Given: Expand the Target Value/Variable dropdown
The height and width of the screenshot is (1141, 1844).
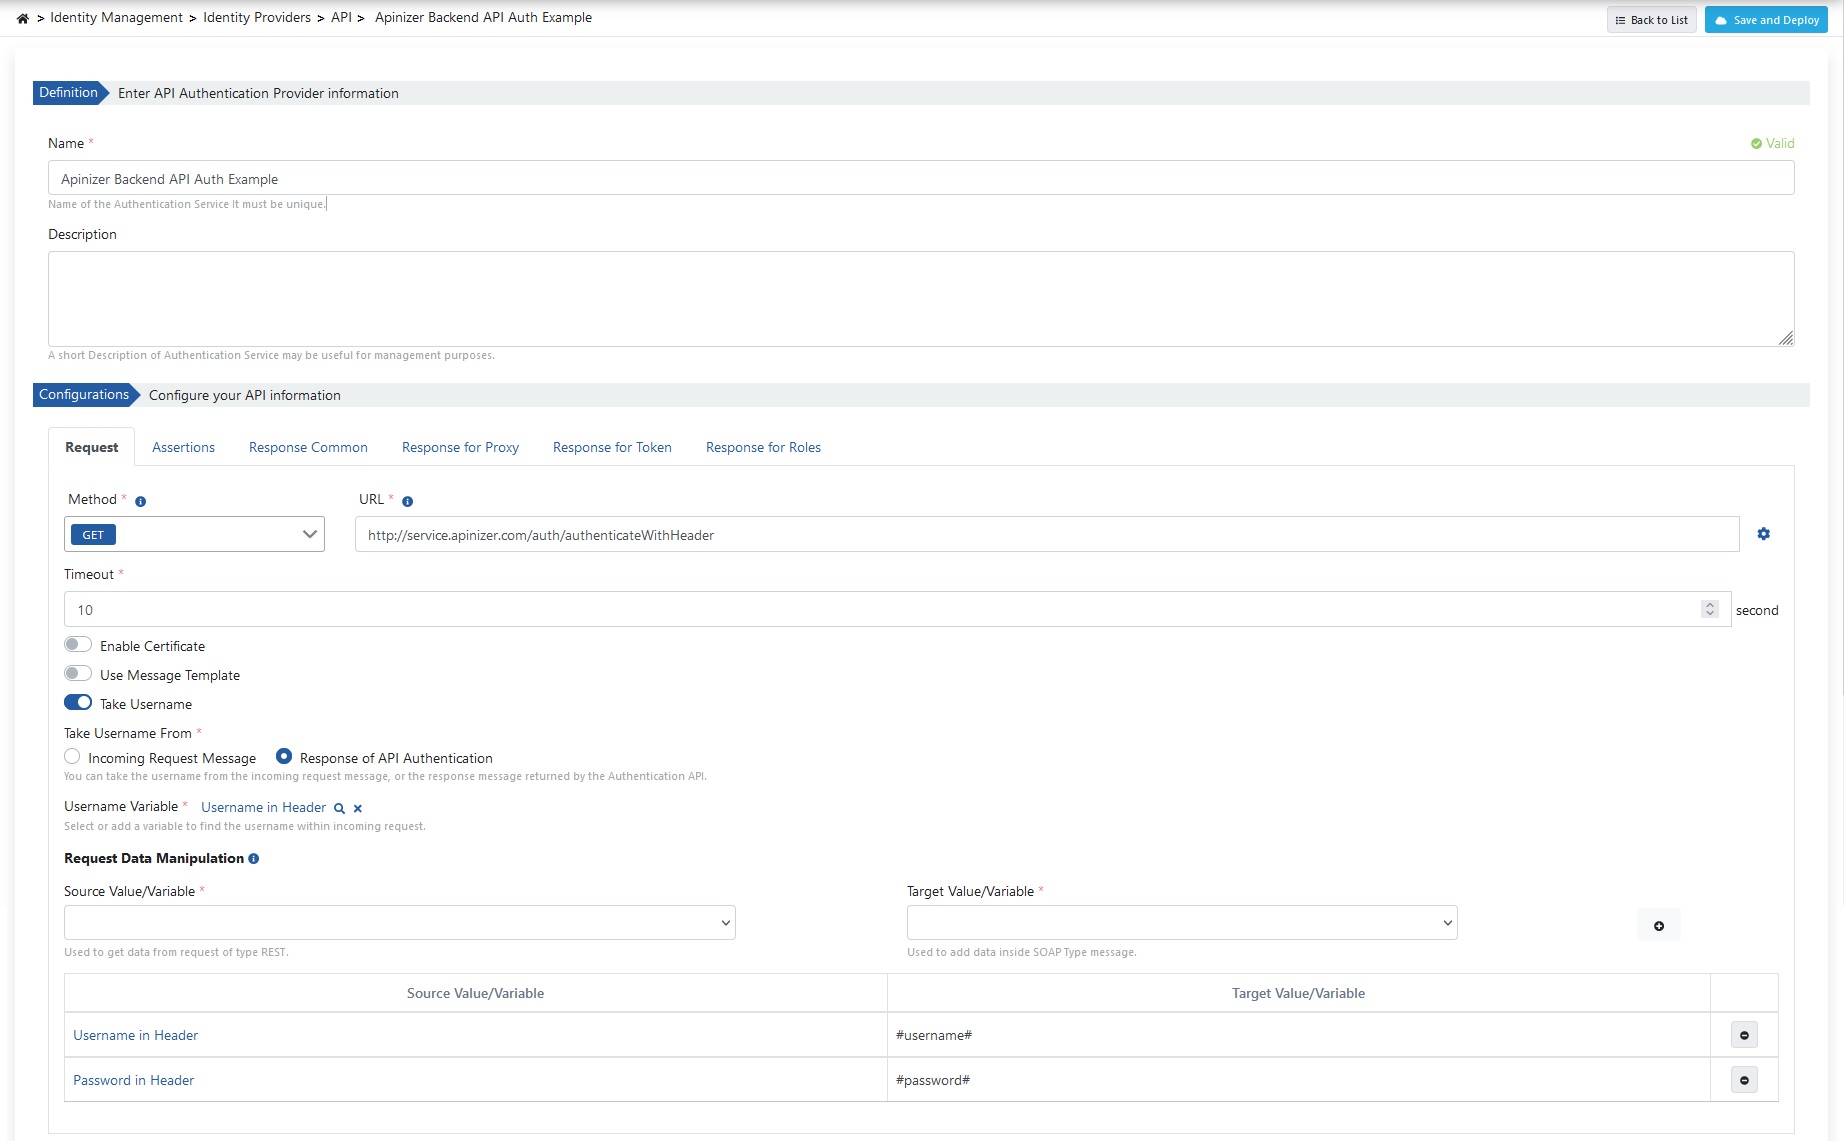Looking at the screenshot, I should pos(1181,922).
